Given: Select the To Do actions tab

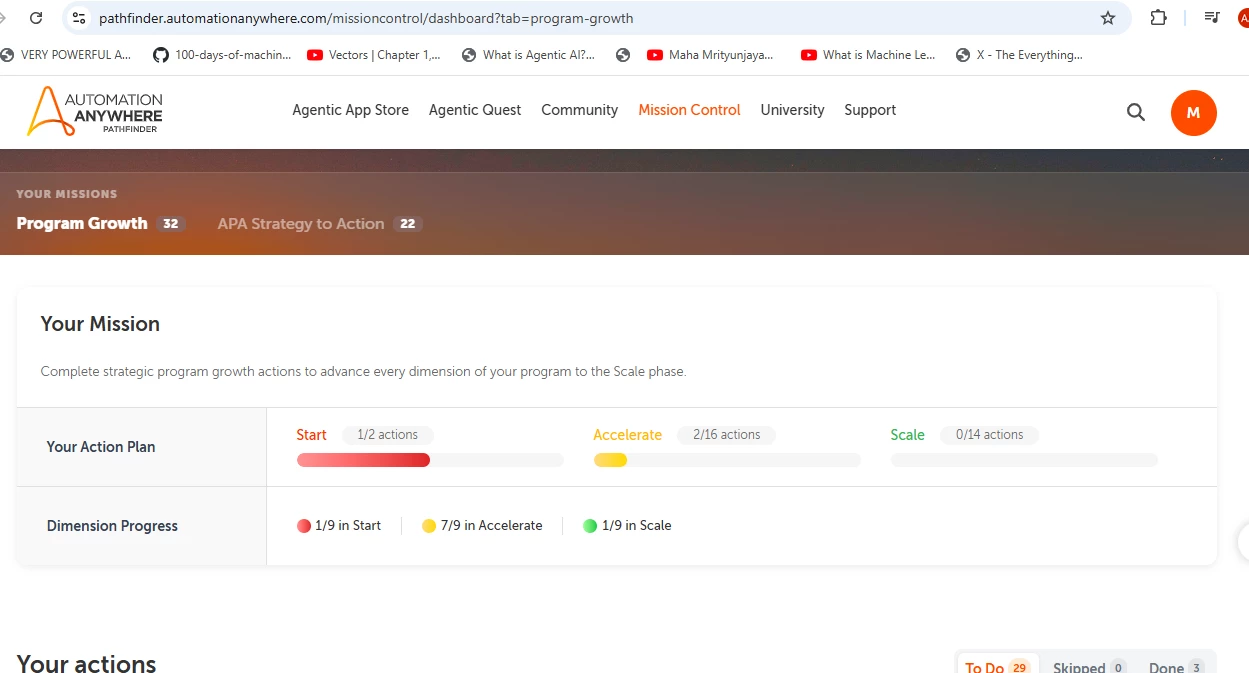Looking at the screenshot, I should (997, 666).
